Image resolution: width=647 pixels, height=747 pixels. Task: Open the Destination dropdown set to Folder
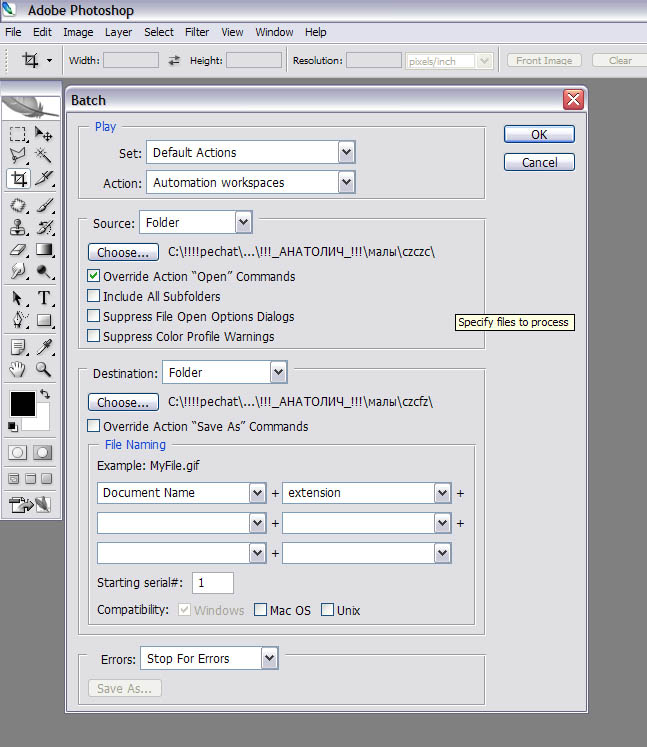[x=224, y=373]
